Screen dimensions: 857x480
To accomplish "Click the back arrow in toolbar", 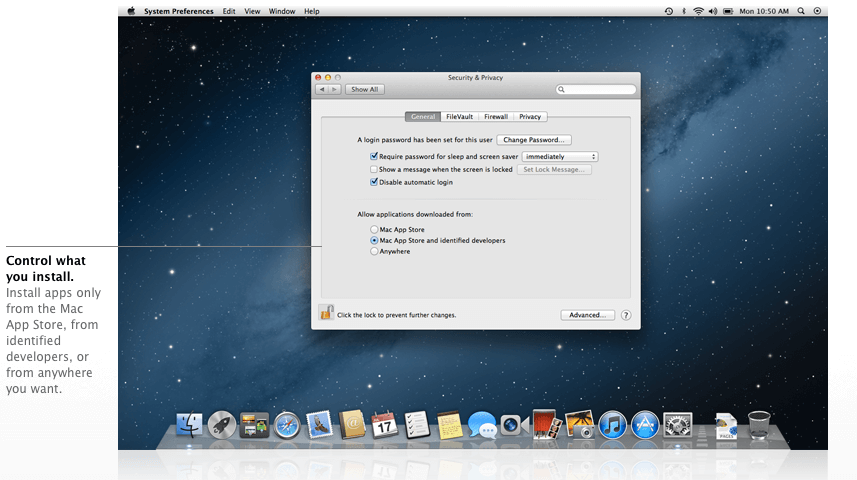I will point(322,89).
